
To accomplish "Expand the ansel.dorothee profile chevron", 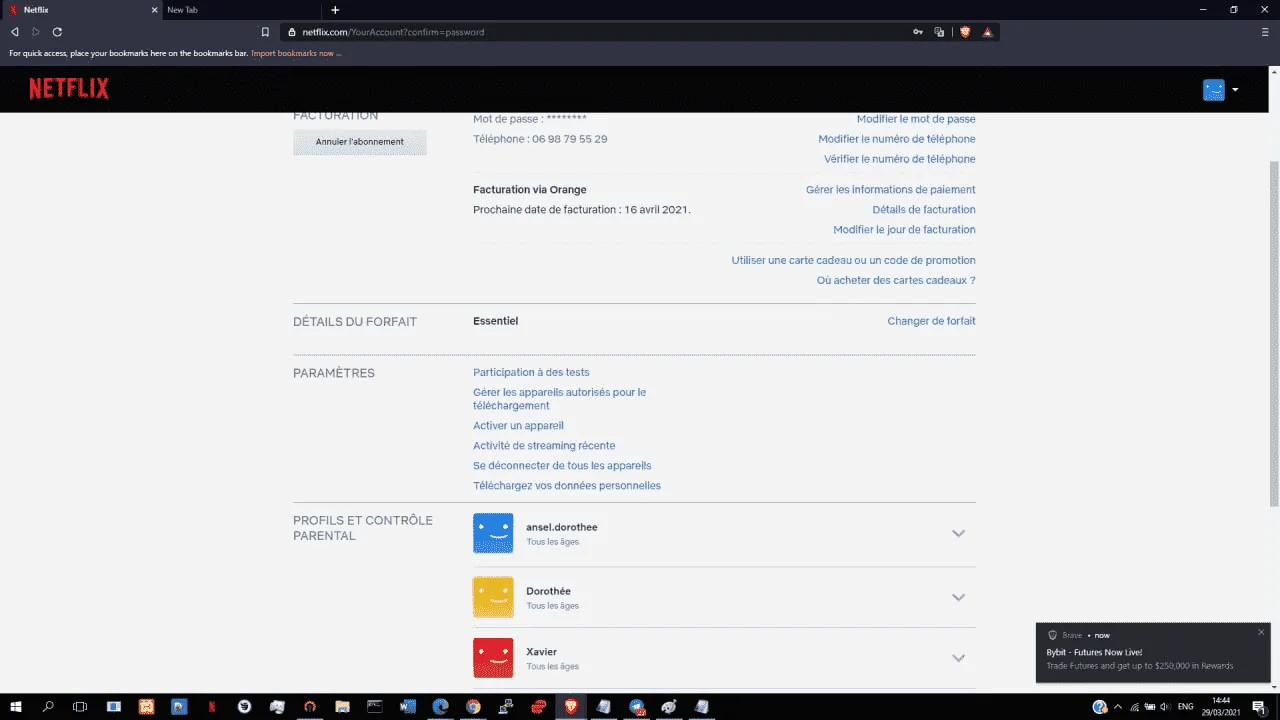I will [958, 533].
